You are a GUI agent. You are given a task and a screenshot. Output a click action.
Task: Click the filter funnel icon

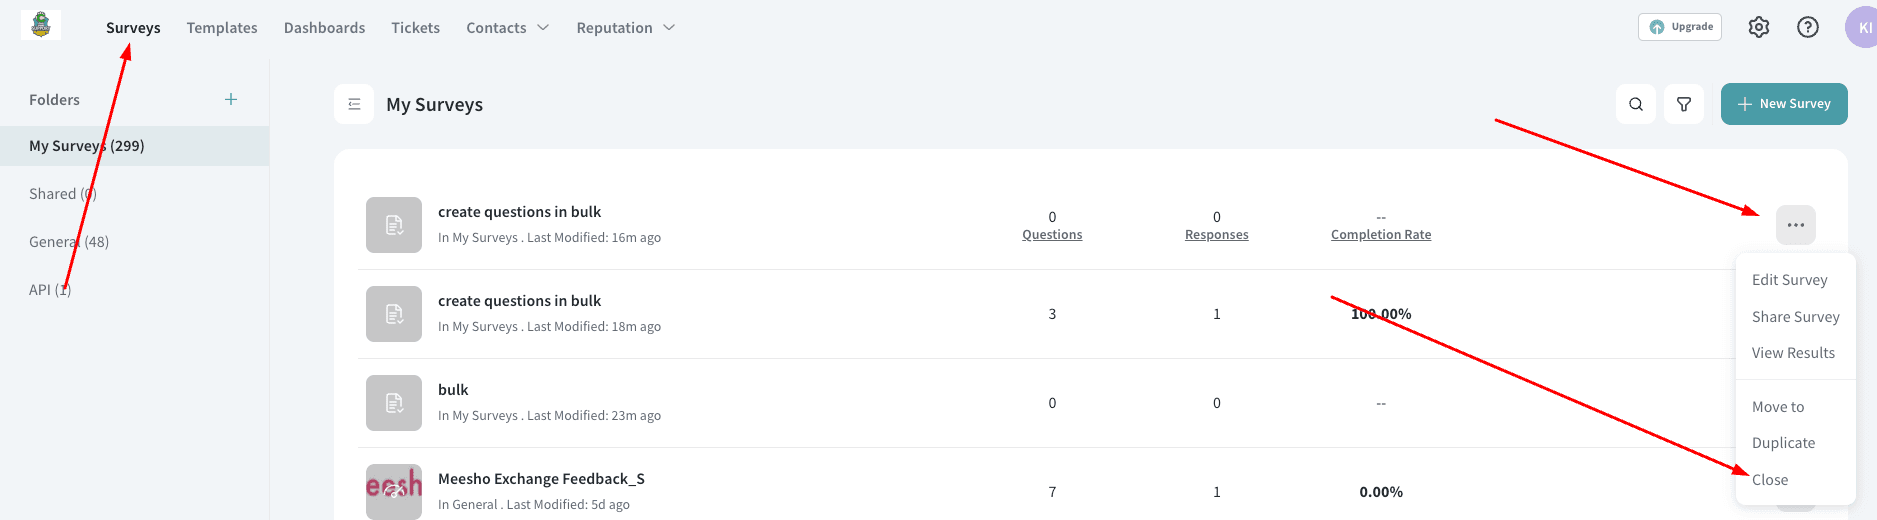(x=1684, y=104)
